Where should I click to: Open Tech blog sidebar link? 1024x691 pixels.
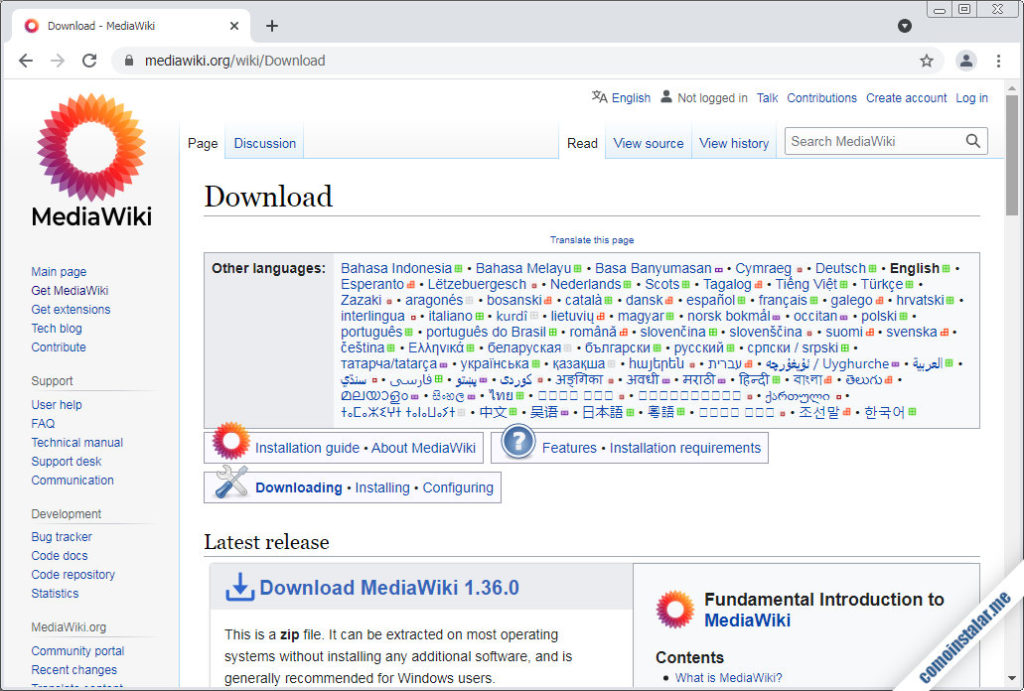57,329
